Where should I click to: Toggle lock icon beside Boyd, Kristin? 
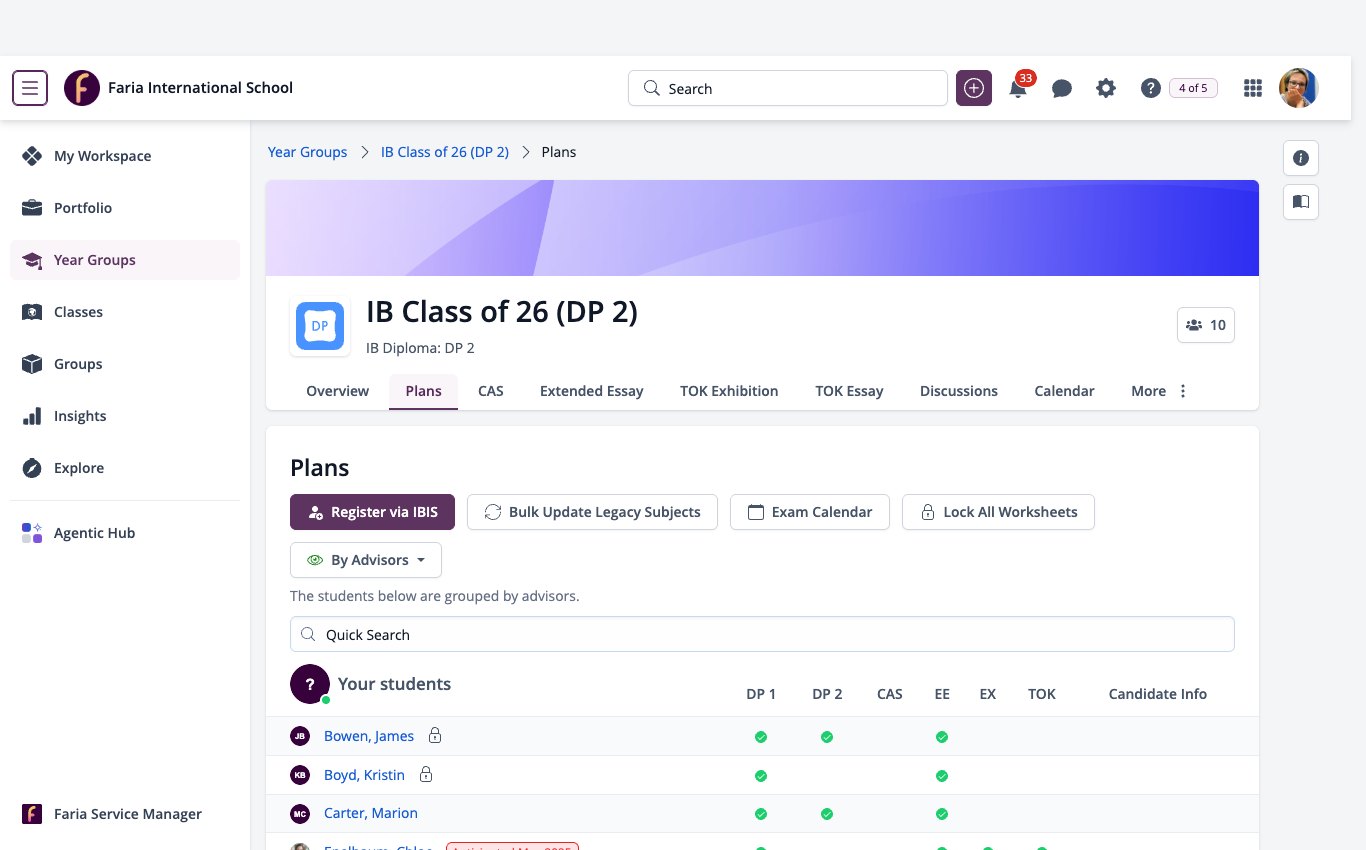(426, 774)
